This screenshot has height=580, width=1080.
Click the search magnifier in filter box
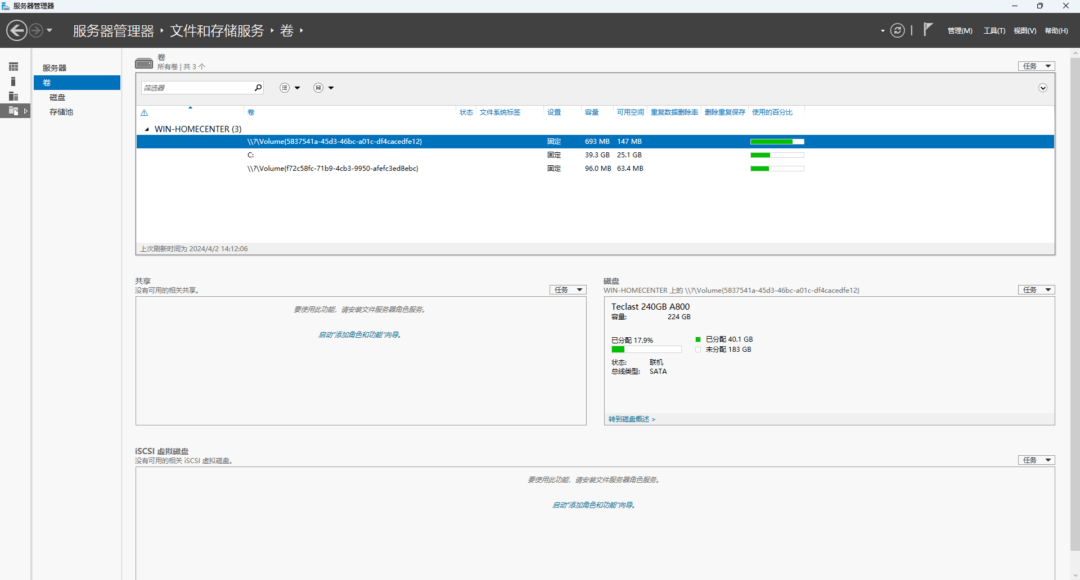click(x=258, y=87)
